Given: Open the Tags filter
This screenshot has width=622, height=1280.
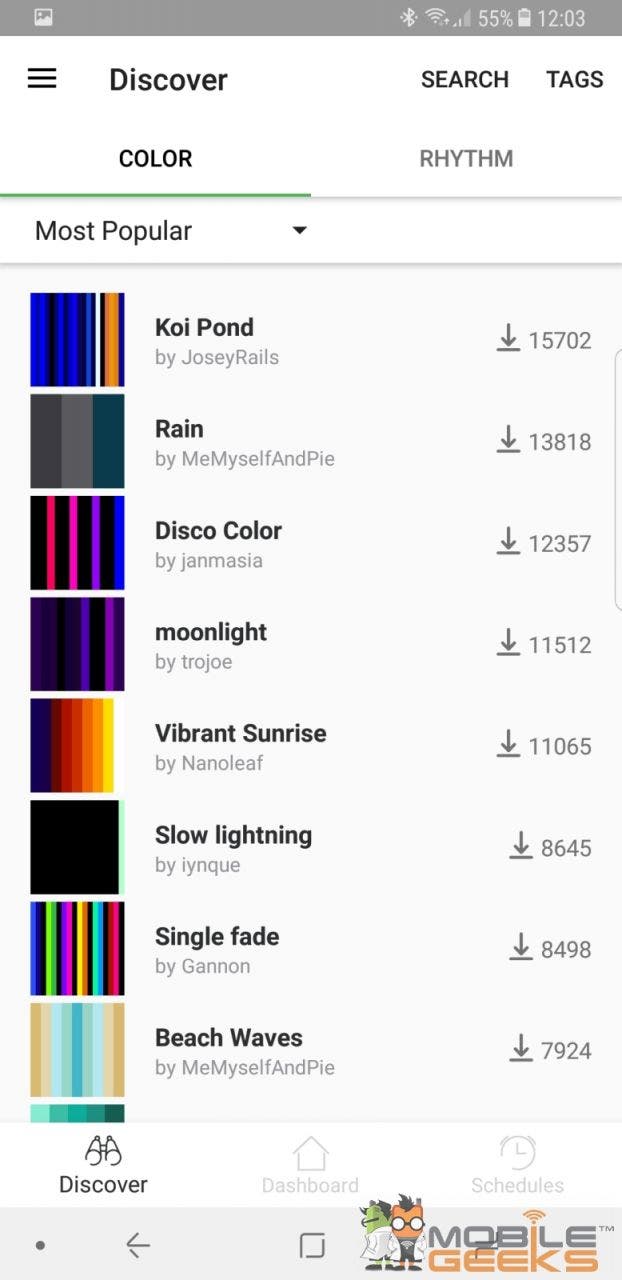Looking at the screenshot, I should tap(574, 80).
